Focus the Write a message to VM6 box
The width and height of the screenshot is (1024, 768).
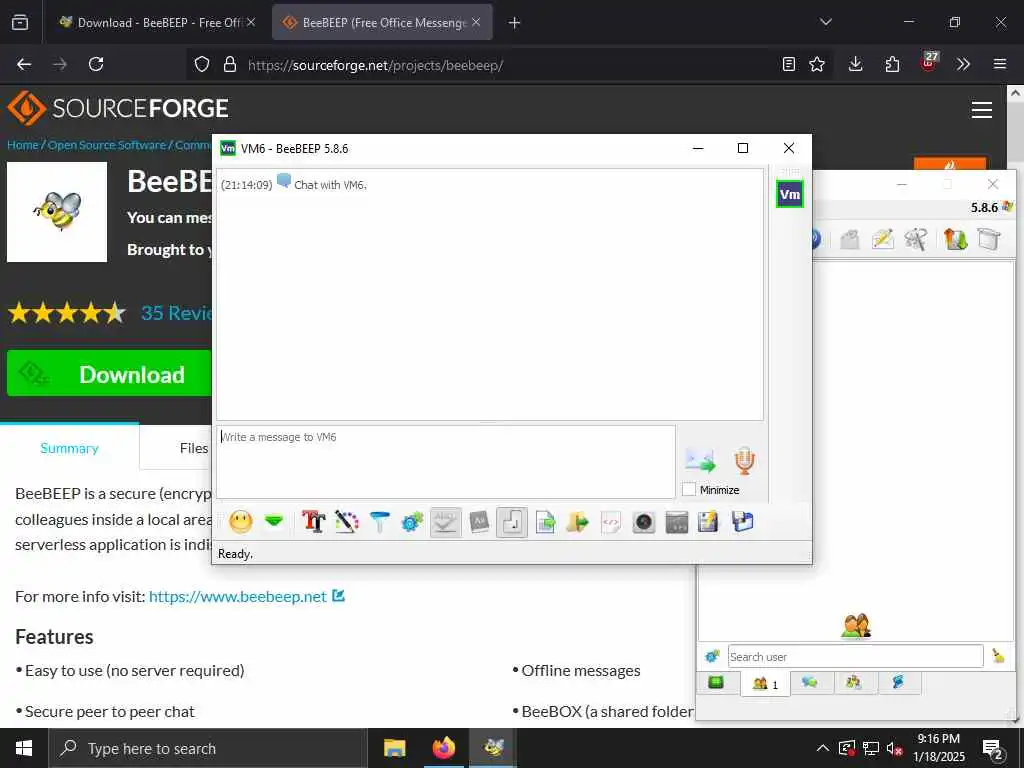tap(445, 462)
